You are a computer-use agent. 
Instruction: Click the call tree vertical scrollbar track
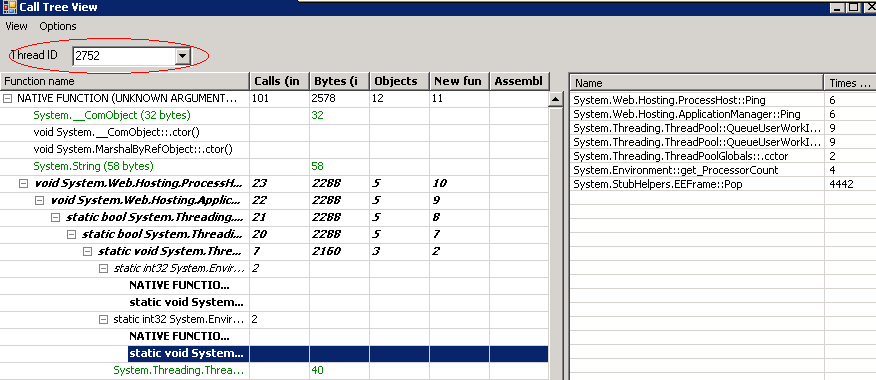[555, 243]
